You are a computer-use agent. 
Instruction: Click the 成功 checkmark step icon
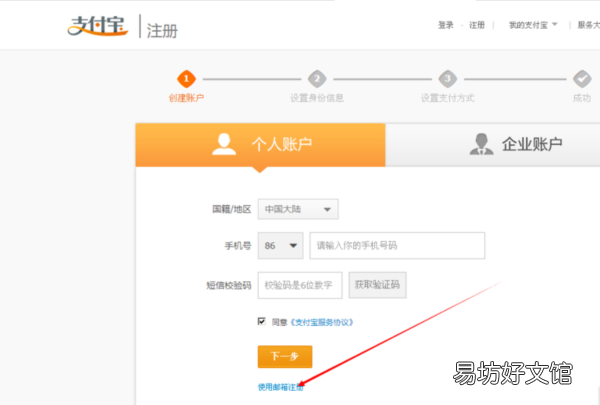click(x=582, y=79)
